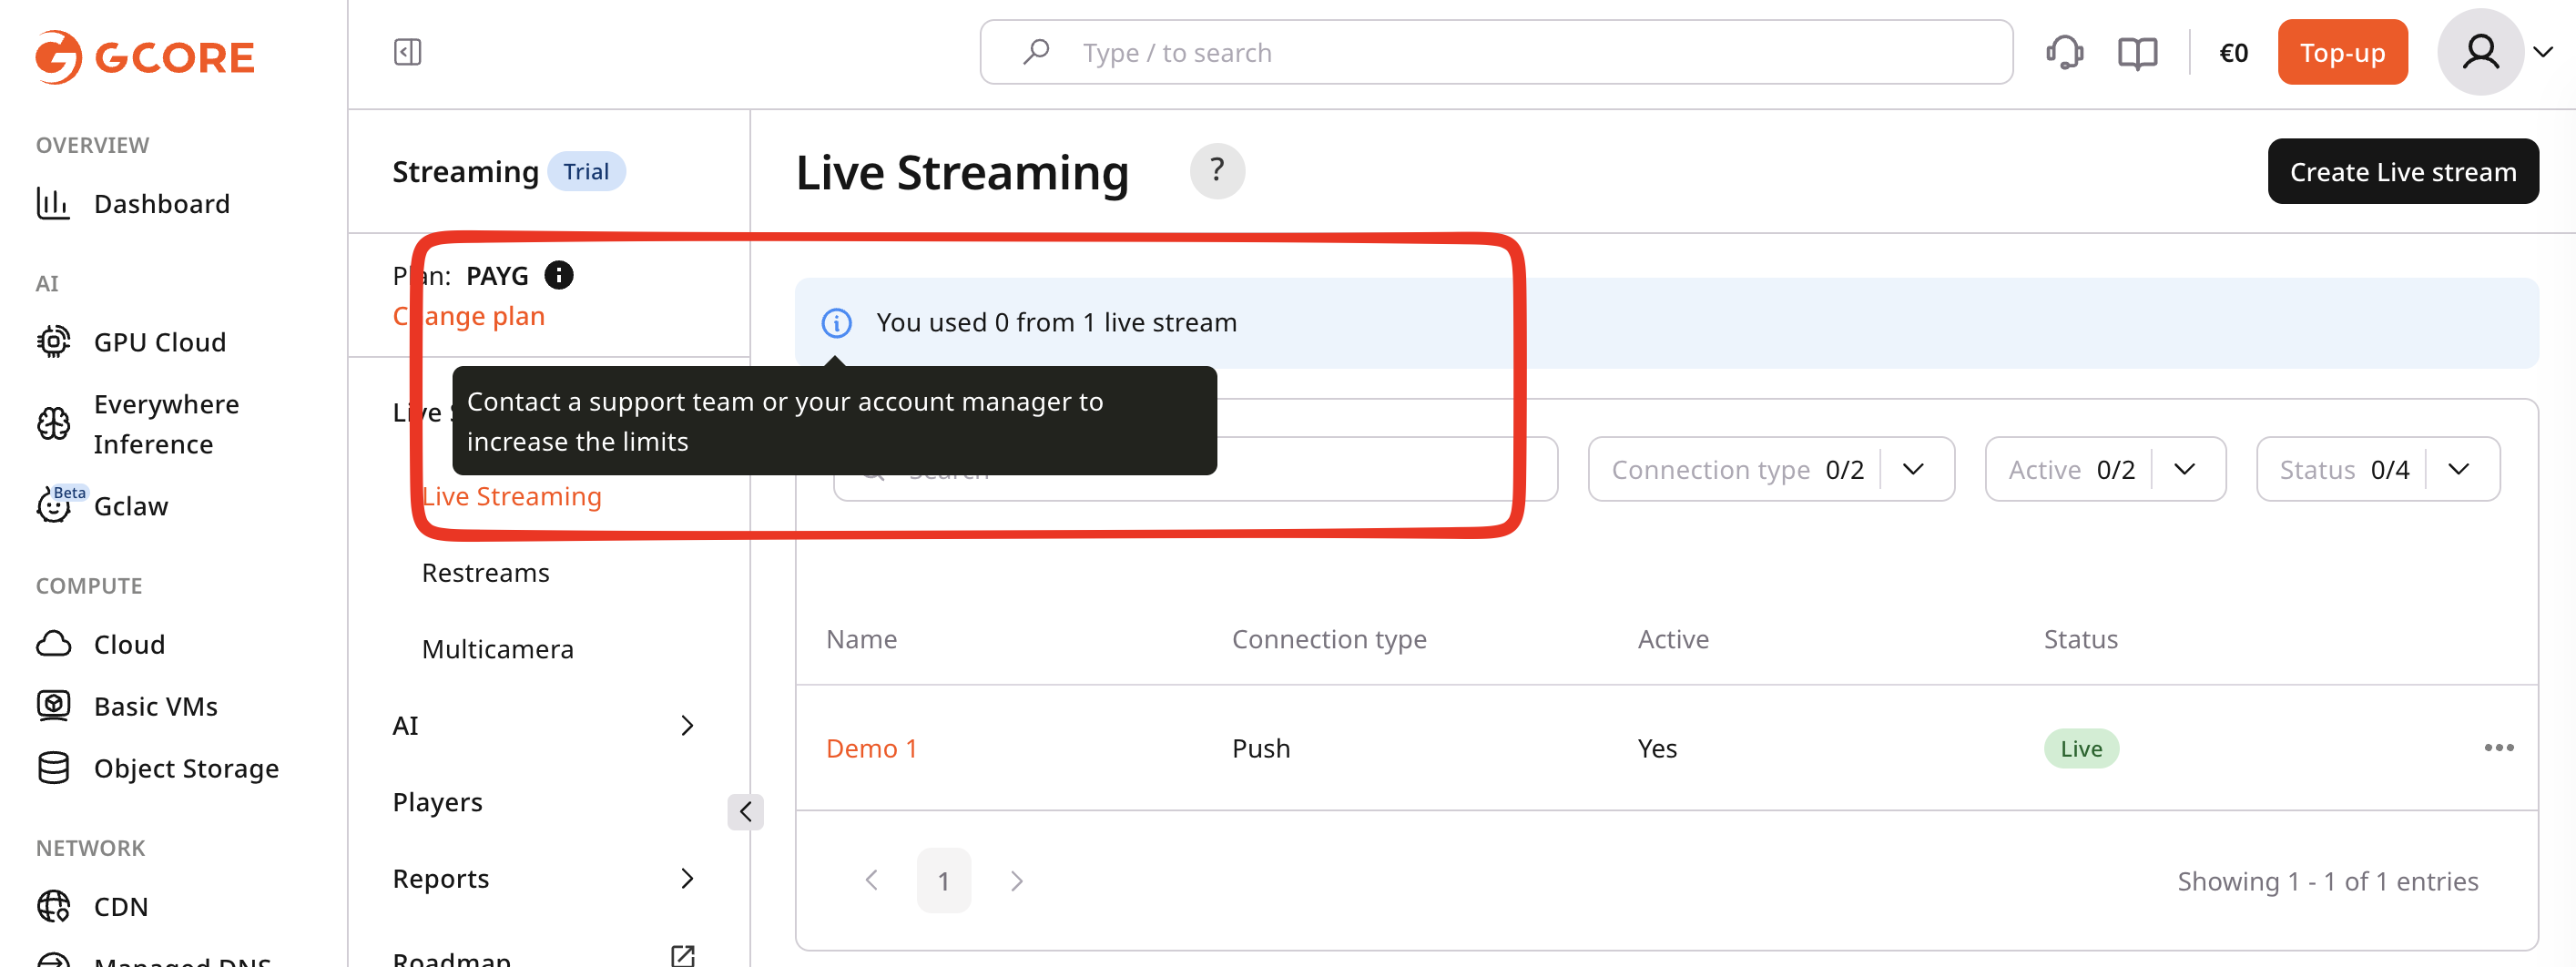Open Gclaw from the sidebar
2576x967 pixels.
point(131,506)
